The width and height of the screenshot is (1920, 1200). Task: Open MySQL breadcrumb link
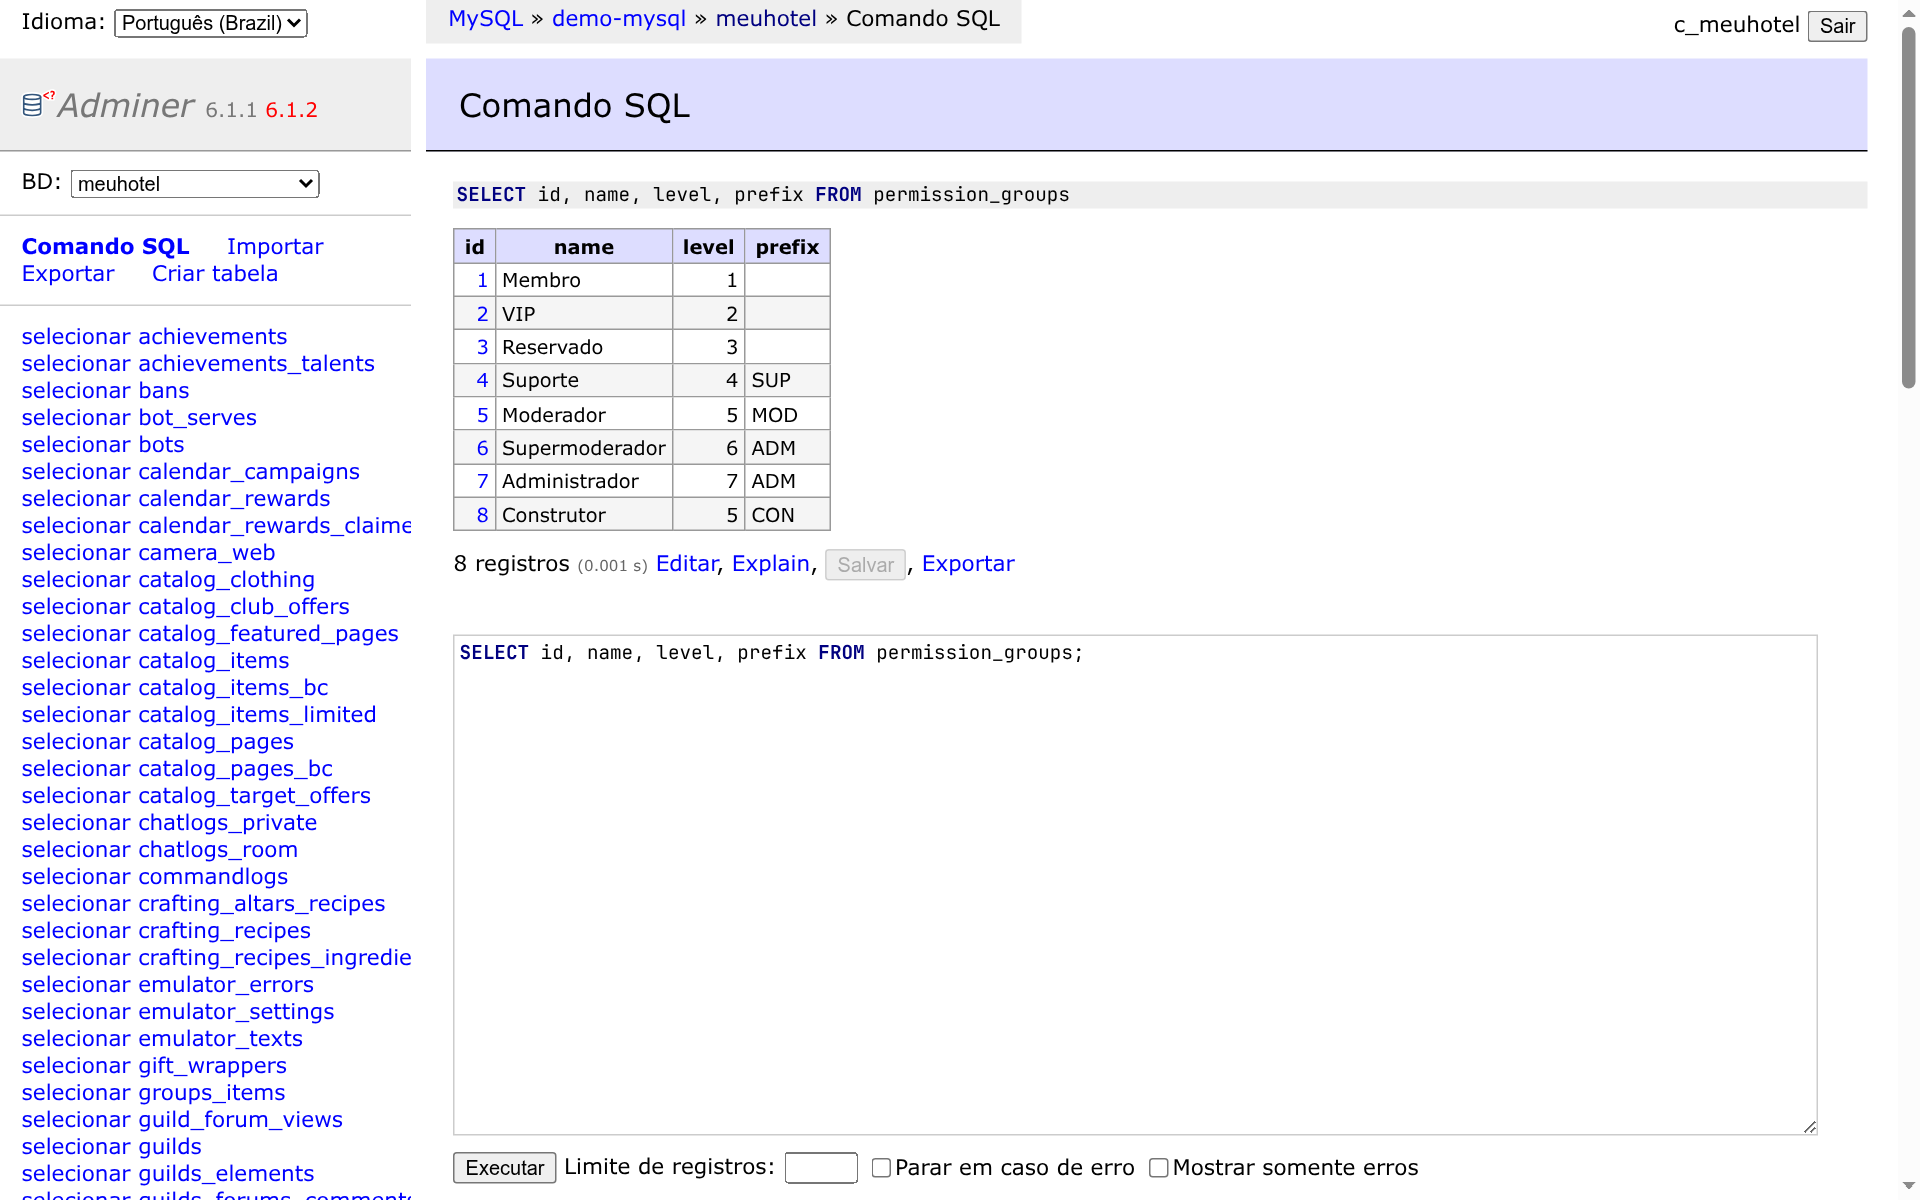486,19
